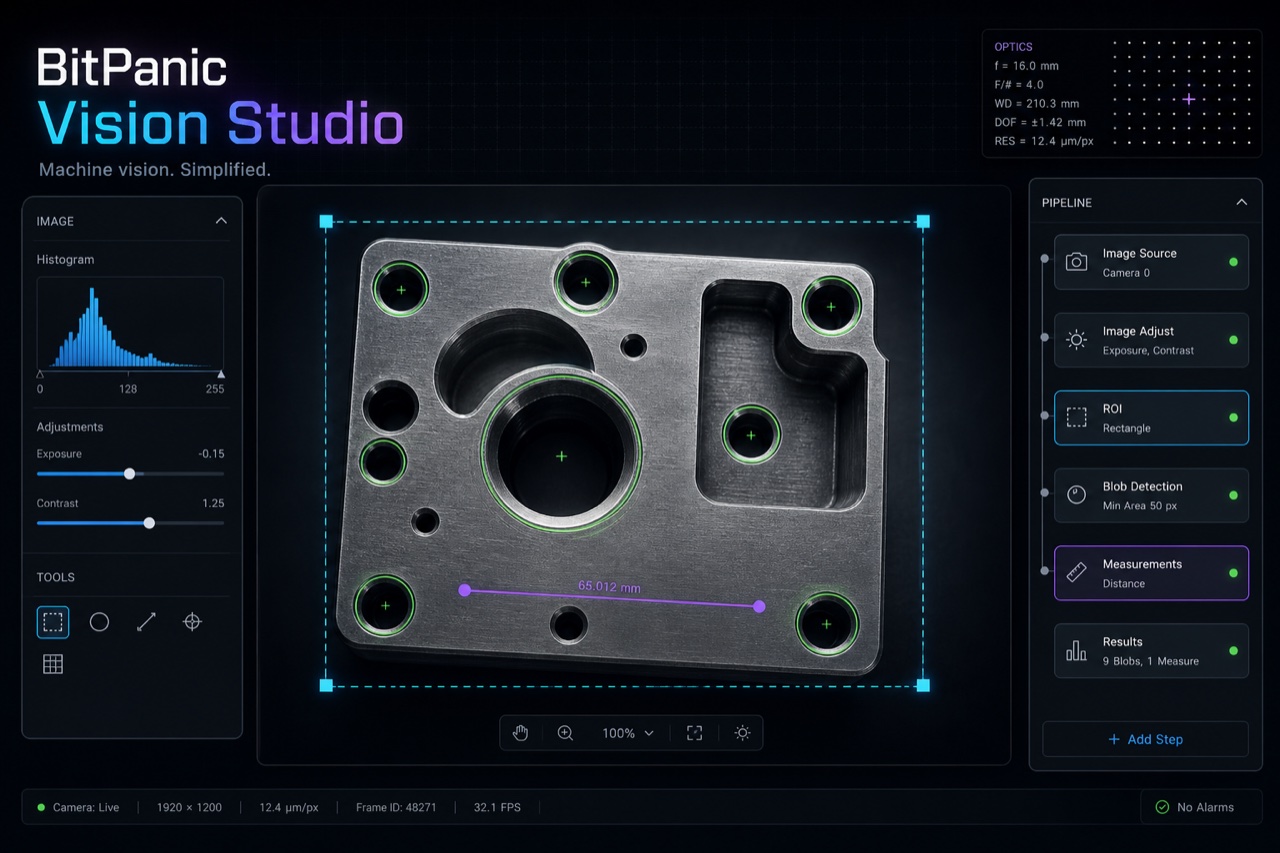Image resolution: width=1280 pixels, height=853 pixels.
Task: Select the ROI Rectangle pipeline step
Action: coord(1151,418)
